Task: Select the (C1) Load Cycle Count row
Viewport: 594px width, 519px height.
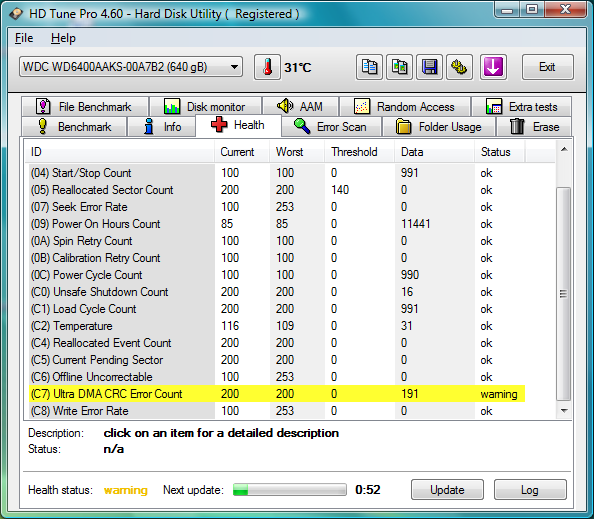Action: (277, 309)
